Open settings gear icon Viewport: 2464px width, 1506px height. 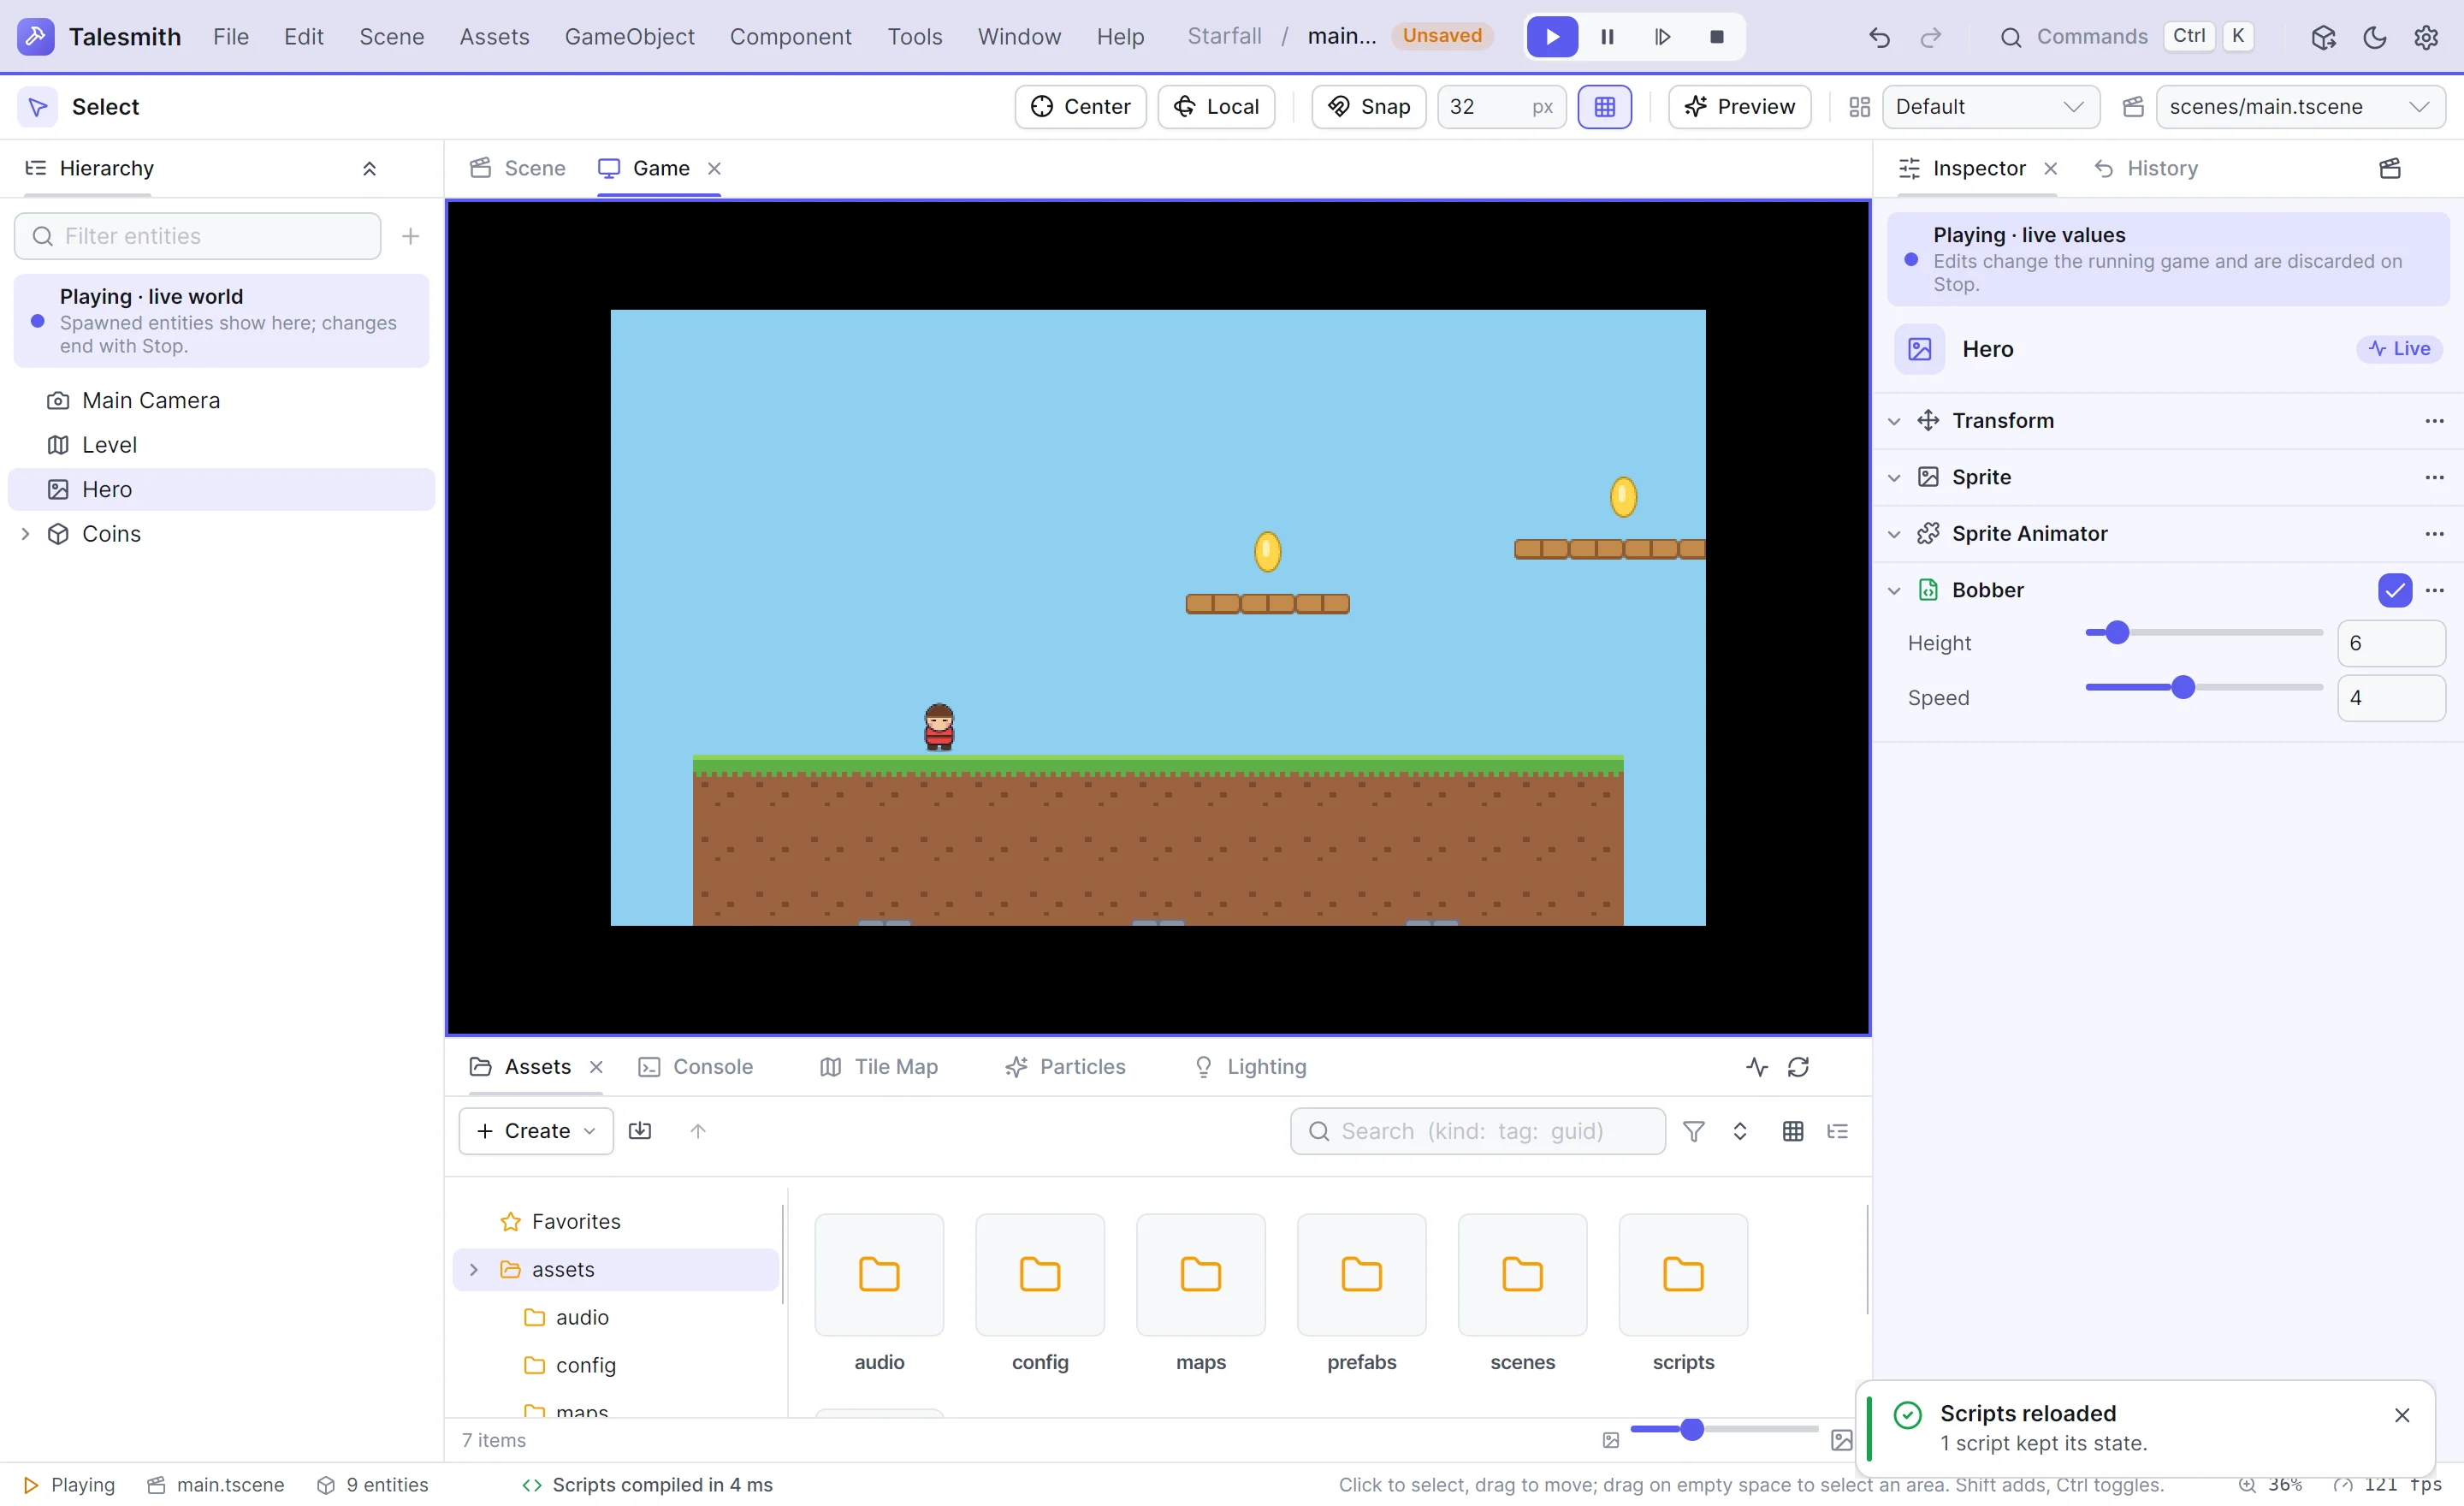(x=2425, y=37)
